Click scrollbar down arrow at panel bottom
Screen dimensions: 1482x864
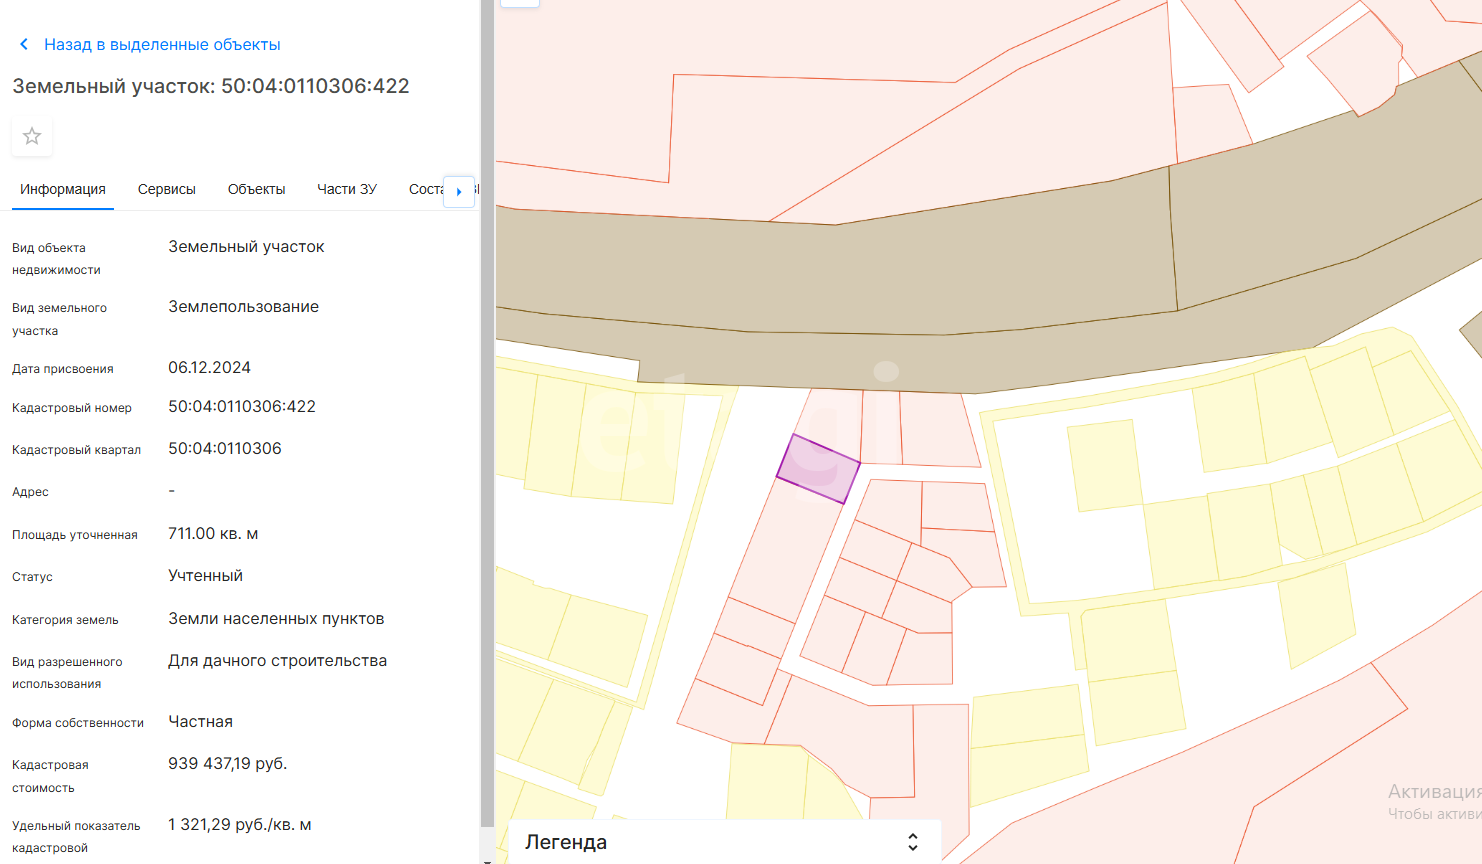point(487,859)
